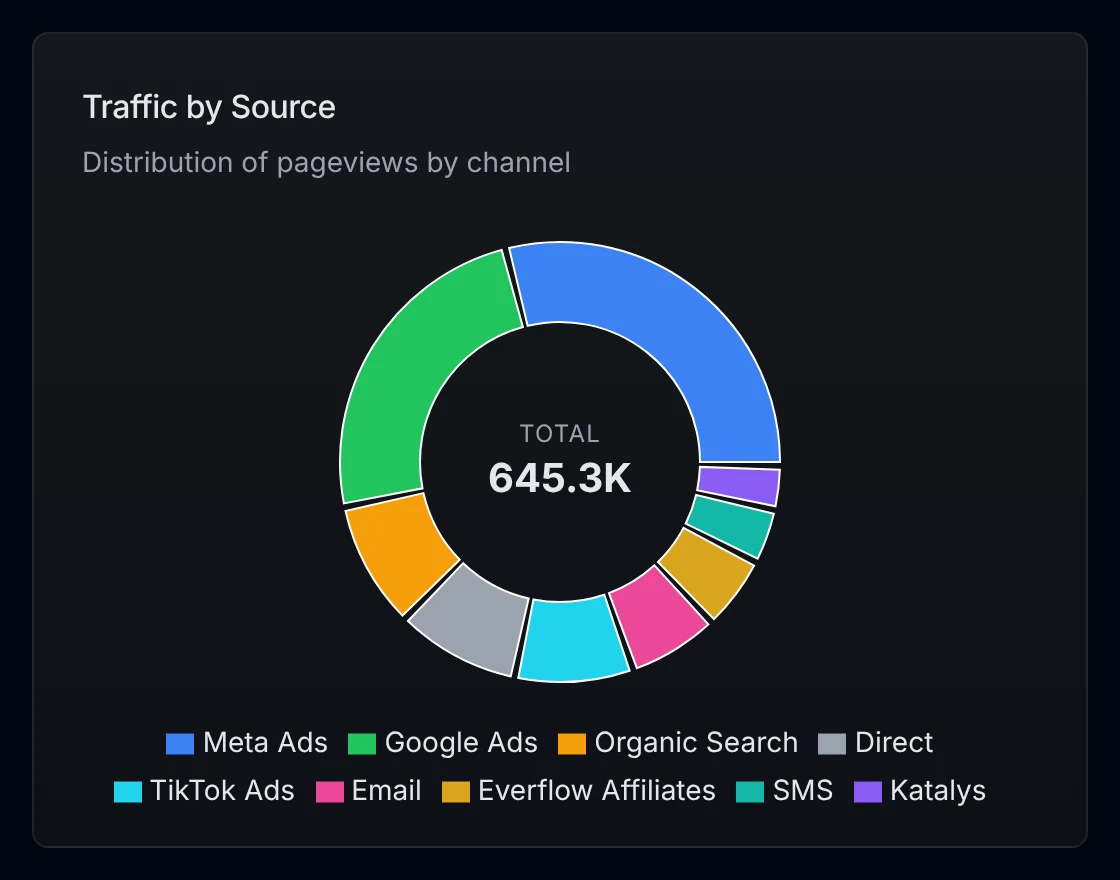Toggle the Everflow Affiliates legend label
The image size is (1120, 880).
597,791
